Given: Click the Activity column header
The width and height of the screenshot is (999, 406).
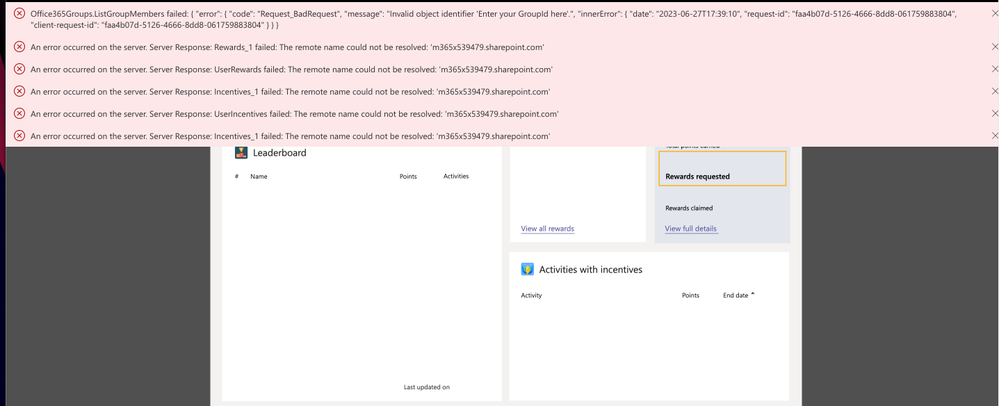Looking at the screenshot, I should (x=531, y=296).
